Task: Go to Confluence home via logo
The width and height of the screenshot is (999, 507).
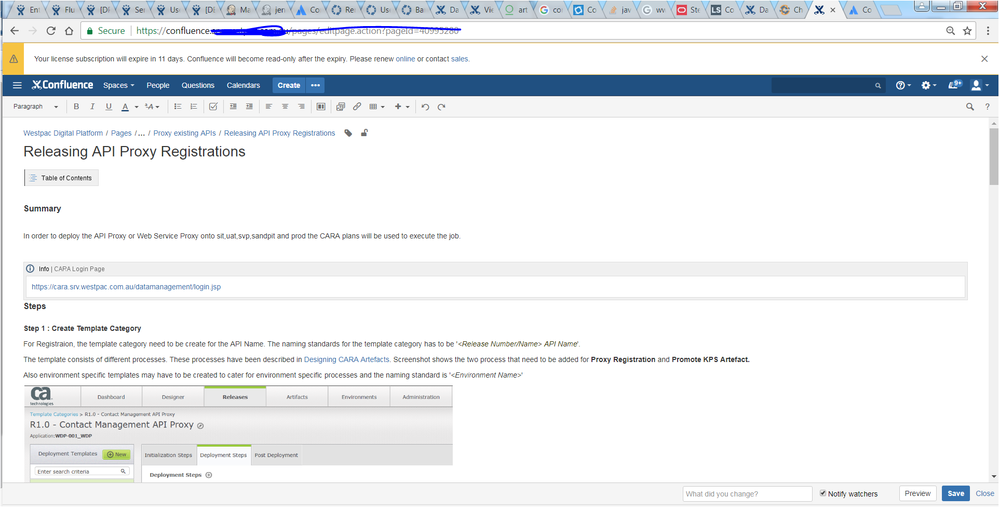Action: click(x=62, y=85)
